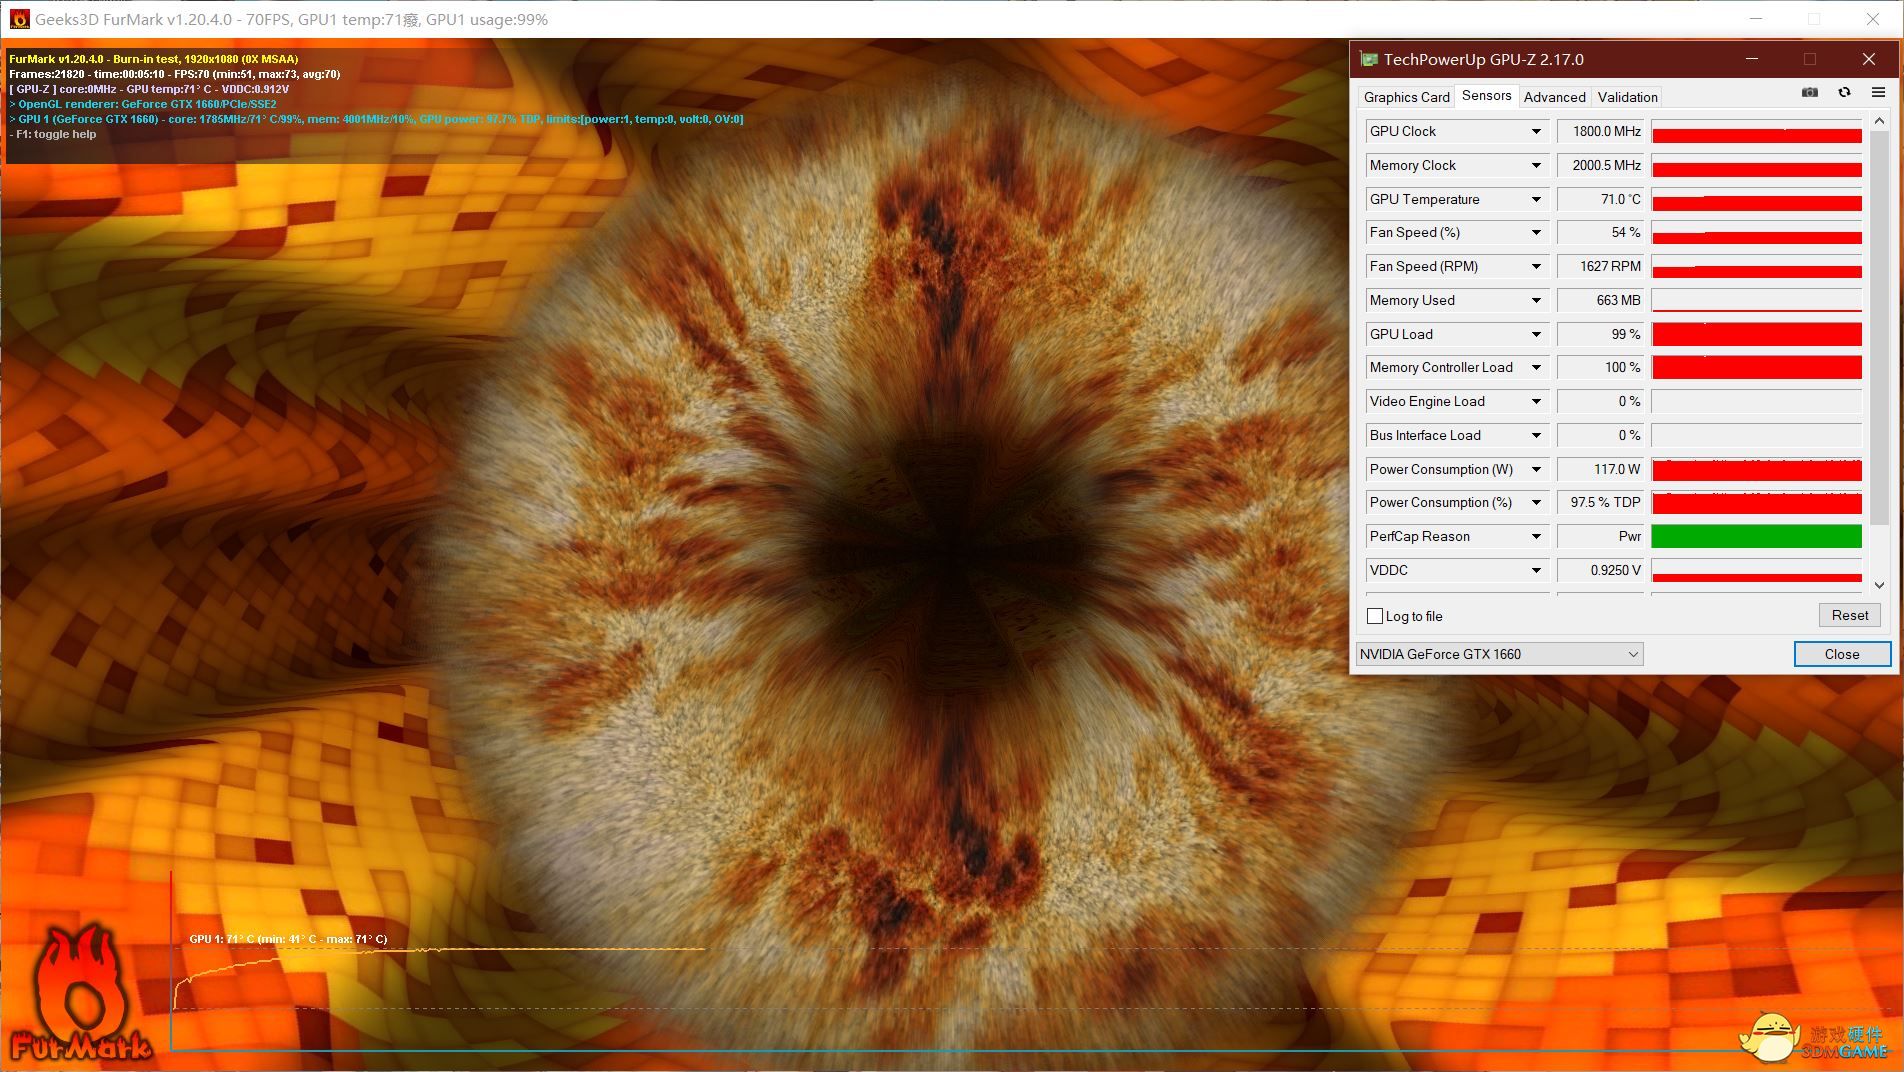Click the 1627 RPM fan value
The height and width of the screenshot is (1072, 1904).
pyautogui.click(x=1600, y=266)
